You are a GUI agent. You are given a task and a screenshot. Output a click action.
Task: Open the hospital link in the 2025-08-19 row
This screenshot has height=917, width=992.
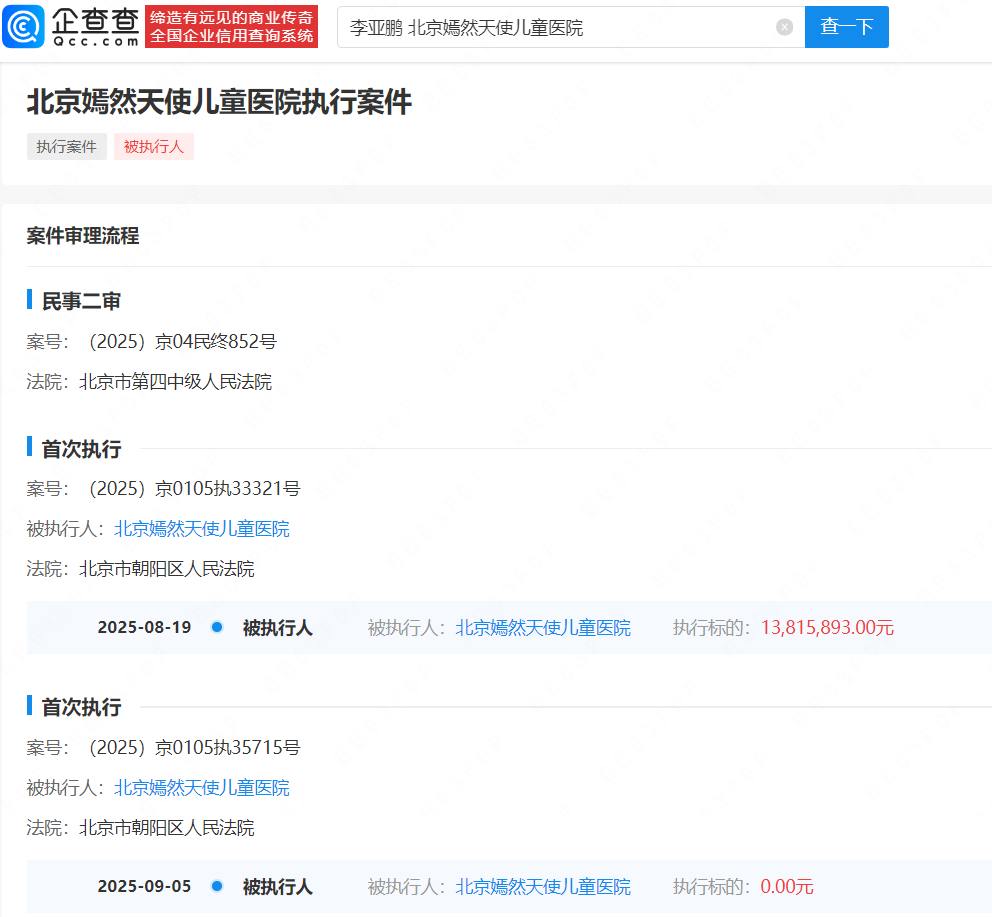(x=543, y=627)
